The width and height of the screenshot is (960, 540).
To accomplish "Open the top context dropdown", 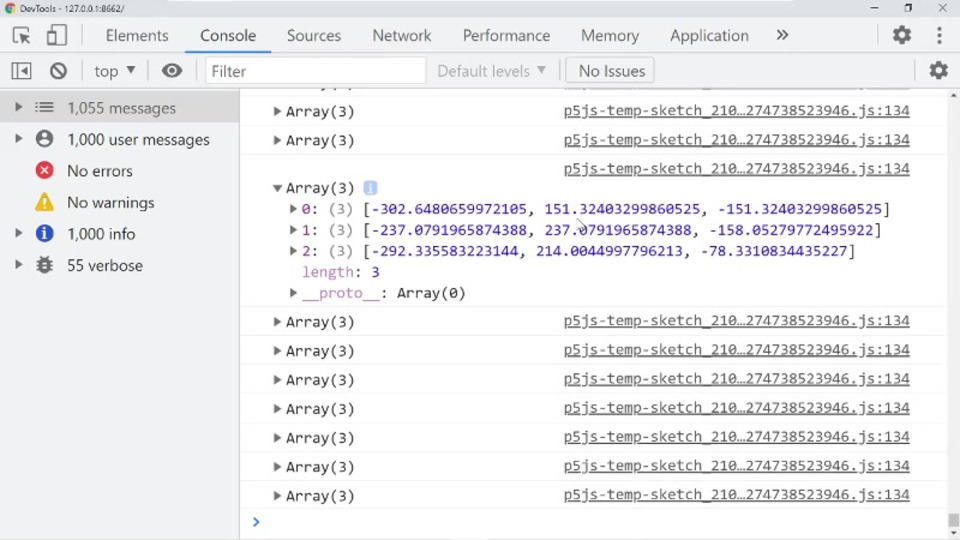I will (114, 71).
